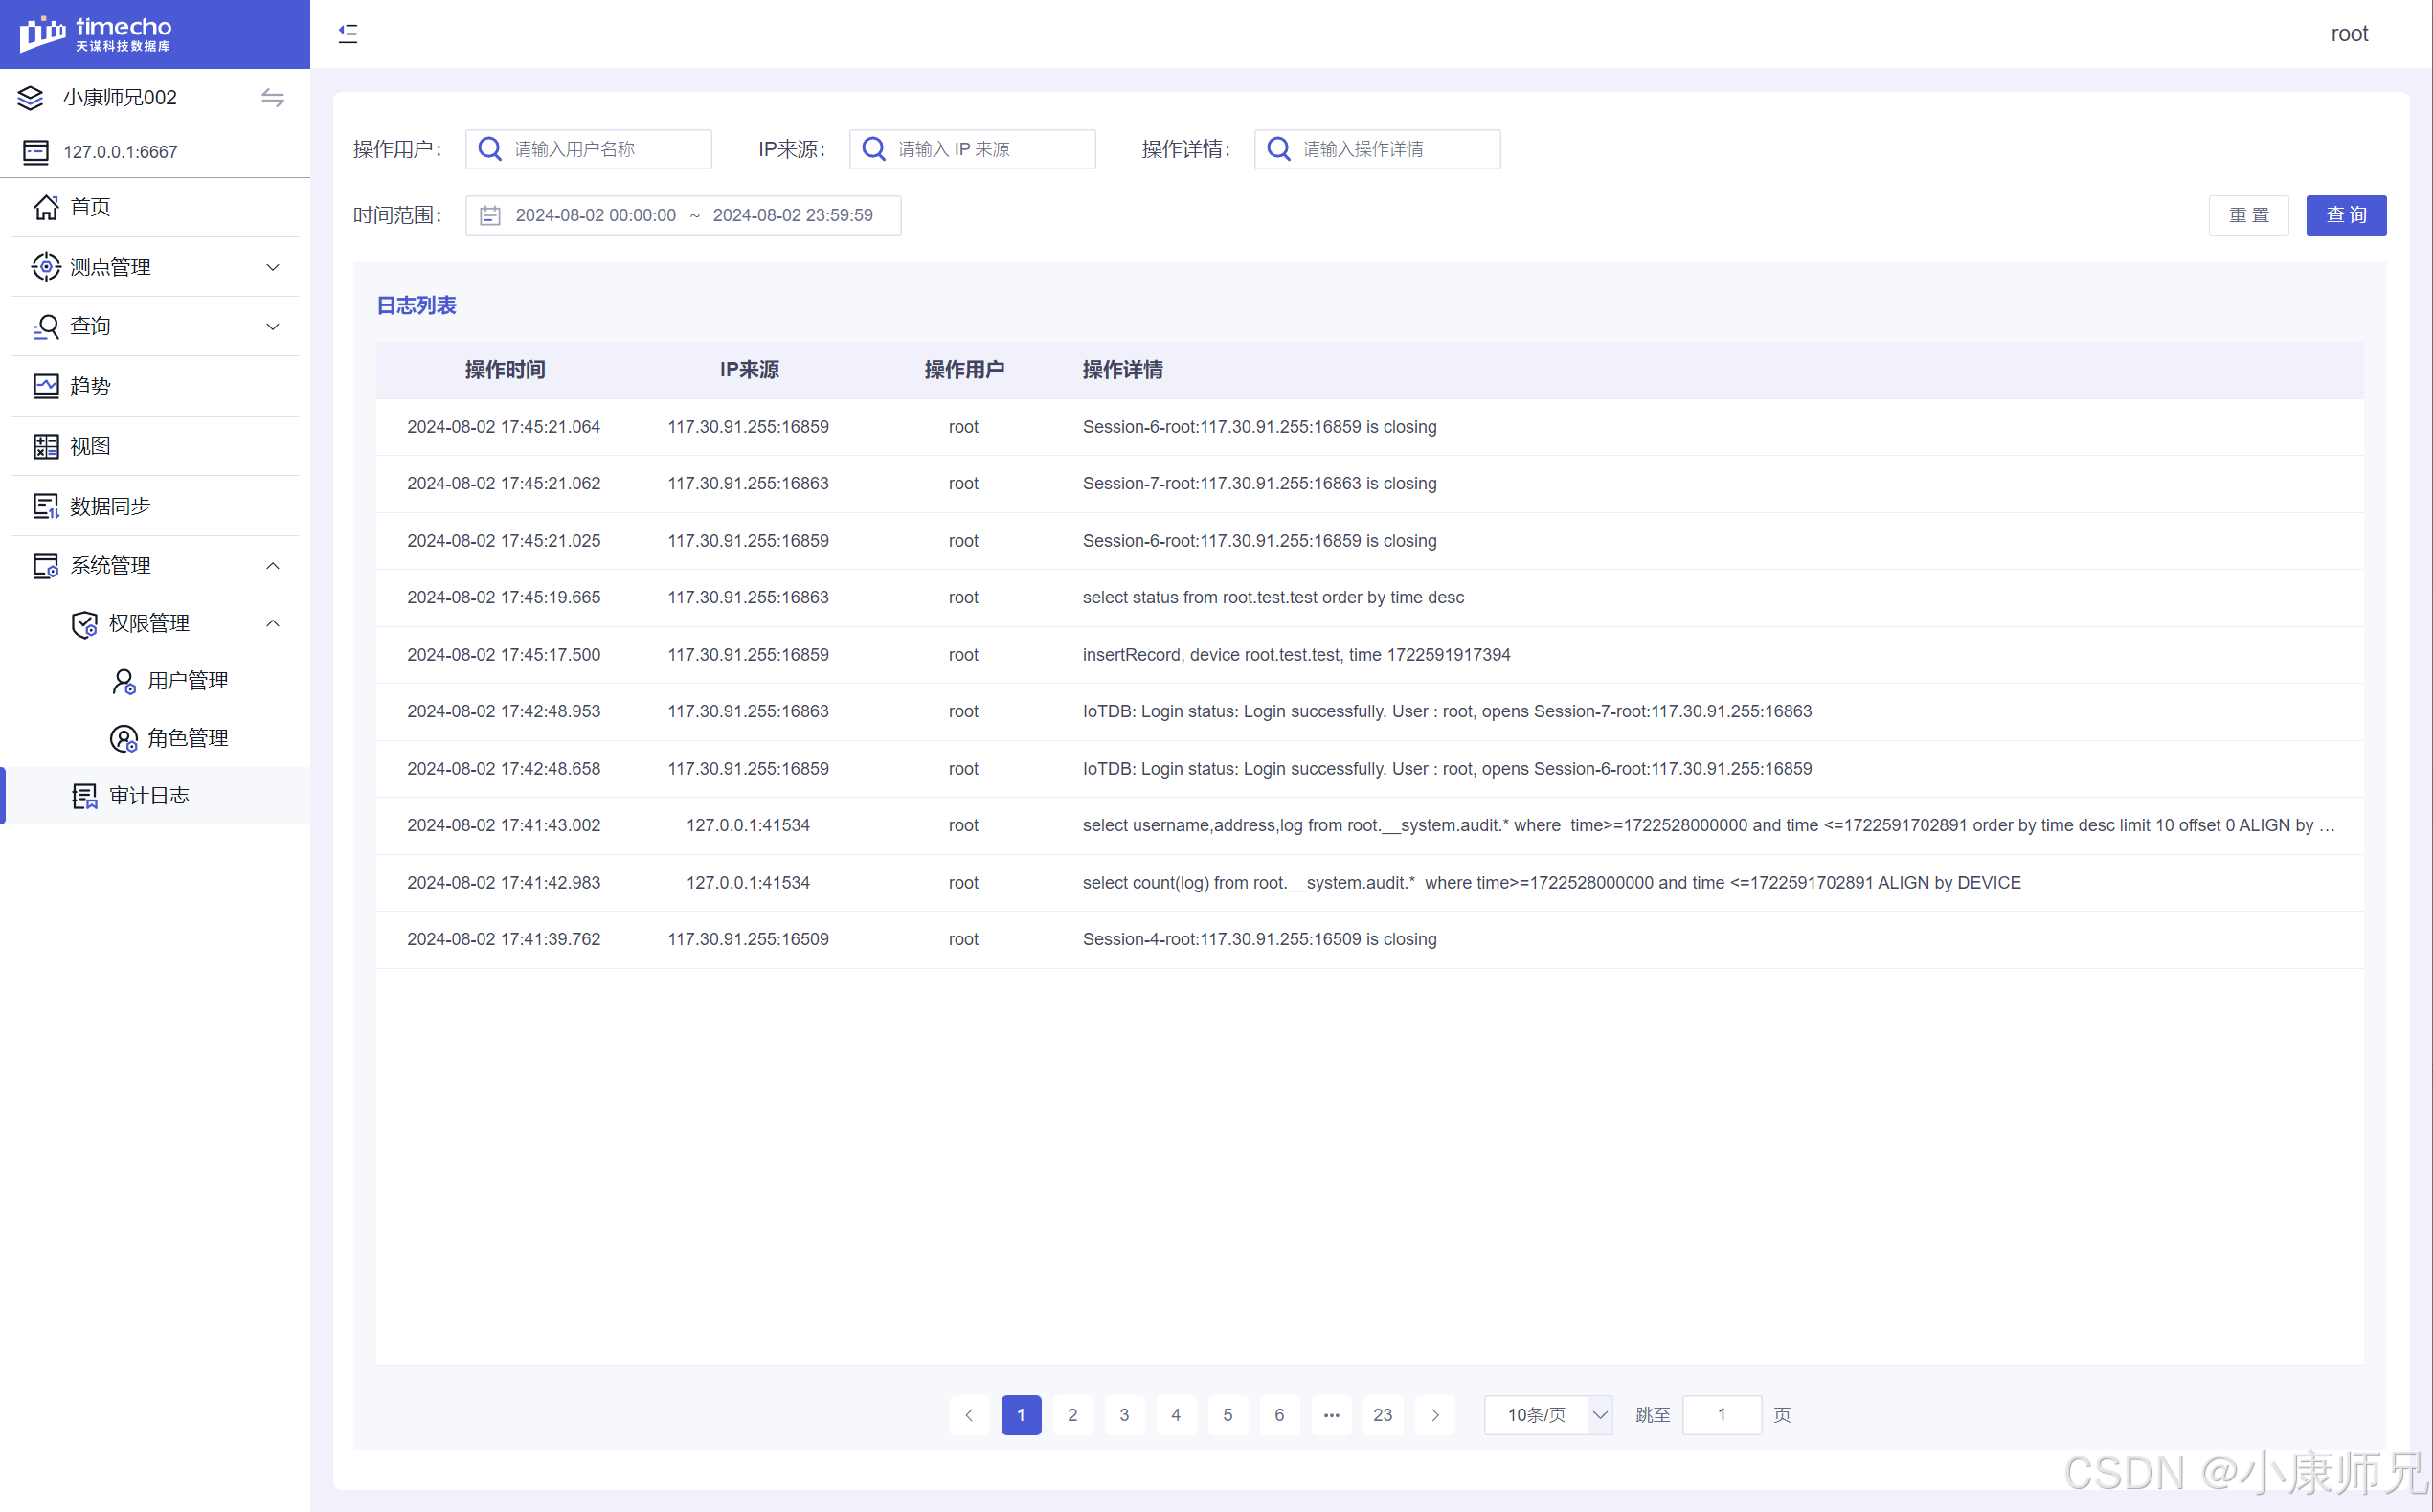
Task: Open the 视图 menu item
Action: (x=155, y=446)
